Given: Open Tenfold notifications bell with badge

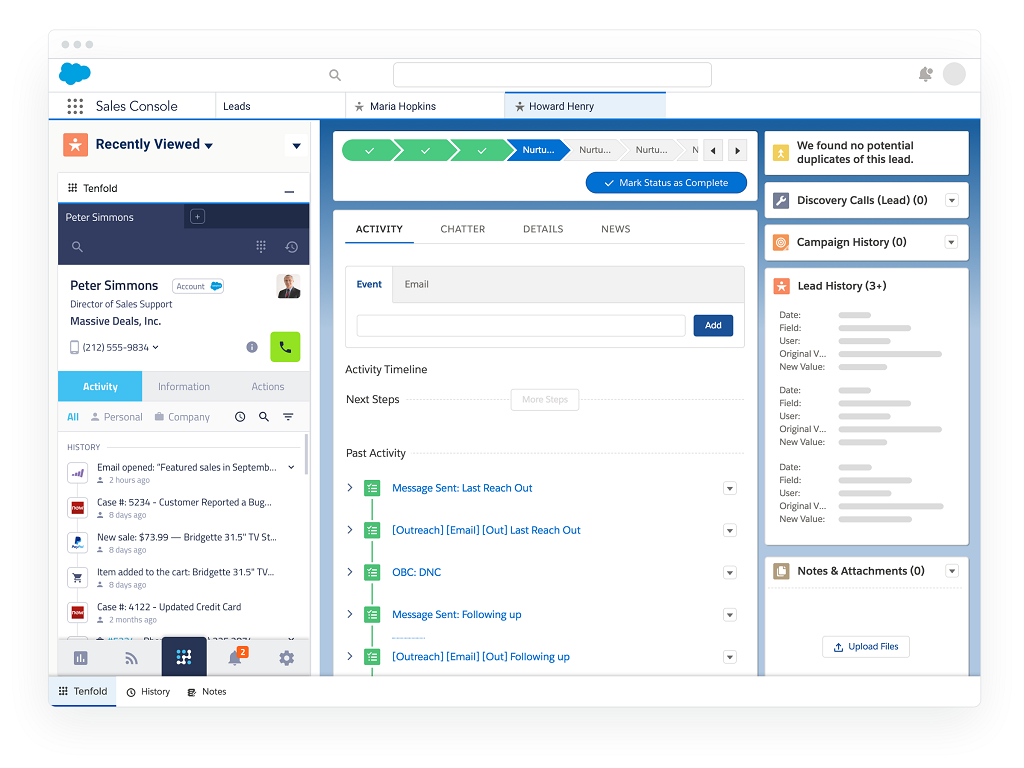Looking at the screenshot, I should [235, 657].
